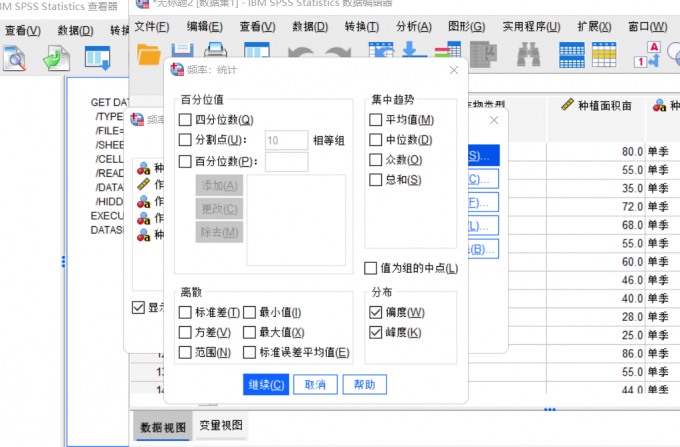Click the 百分位数 value input field
The image size is (680, 447).
pyautogui.click(x=286, y=162)
